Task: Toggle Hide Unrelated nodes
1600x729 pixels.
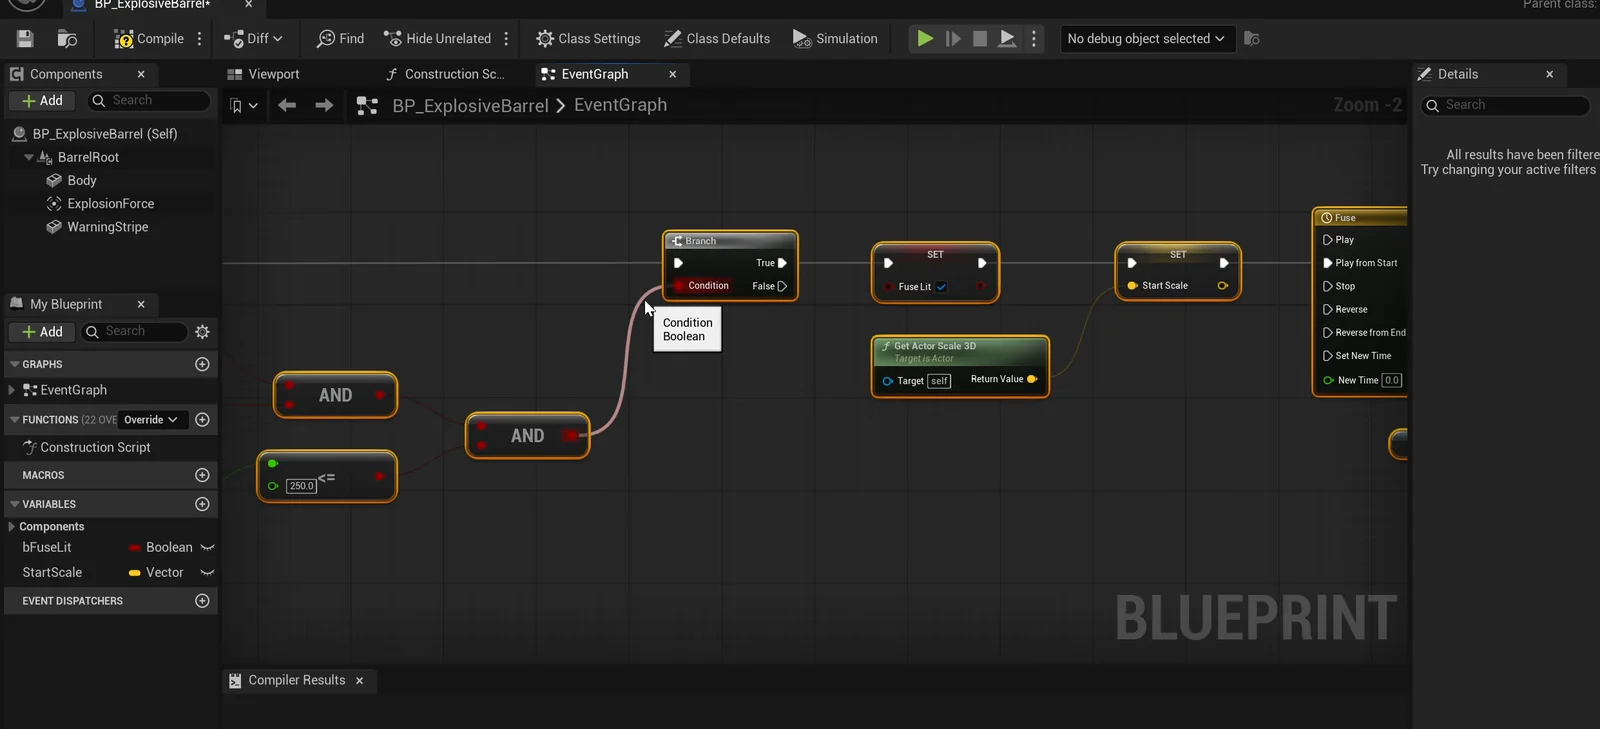Action: pos(438,39)
